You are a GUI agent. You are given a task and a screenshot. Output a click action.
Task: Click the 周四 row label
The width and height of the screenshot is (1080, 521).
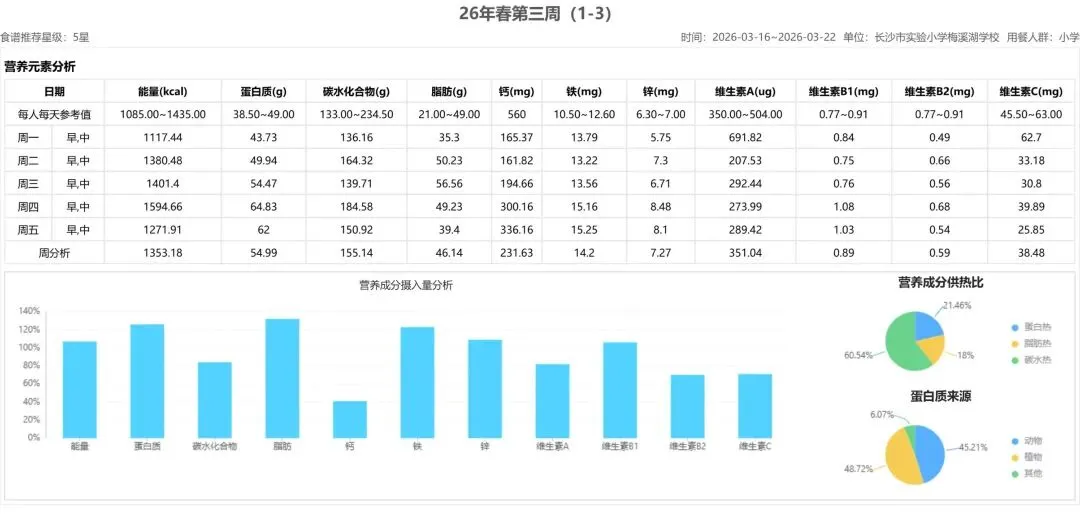coord(28,207)
